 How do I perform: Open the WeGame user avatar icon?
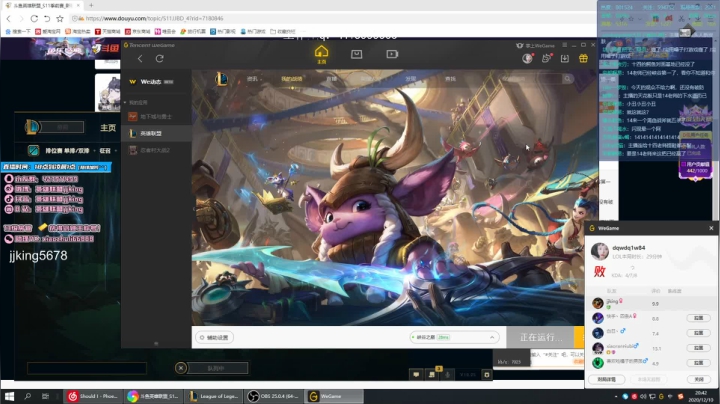pyautogui.click(x=527, y=58)
